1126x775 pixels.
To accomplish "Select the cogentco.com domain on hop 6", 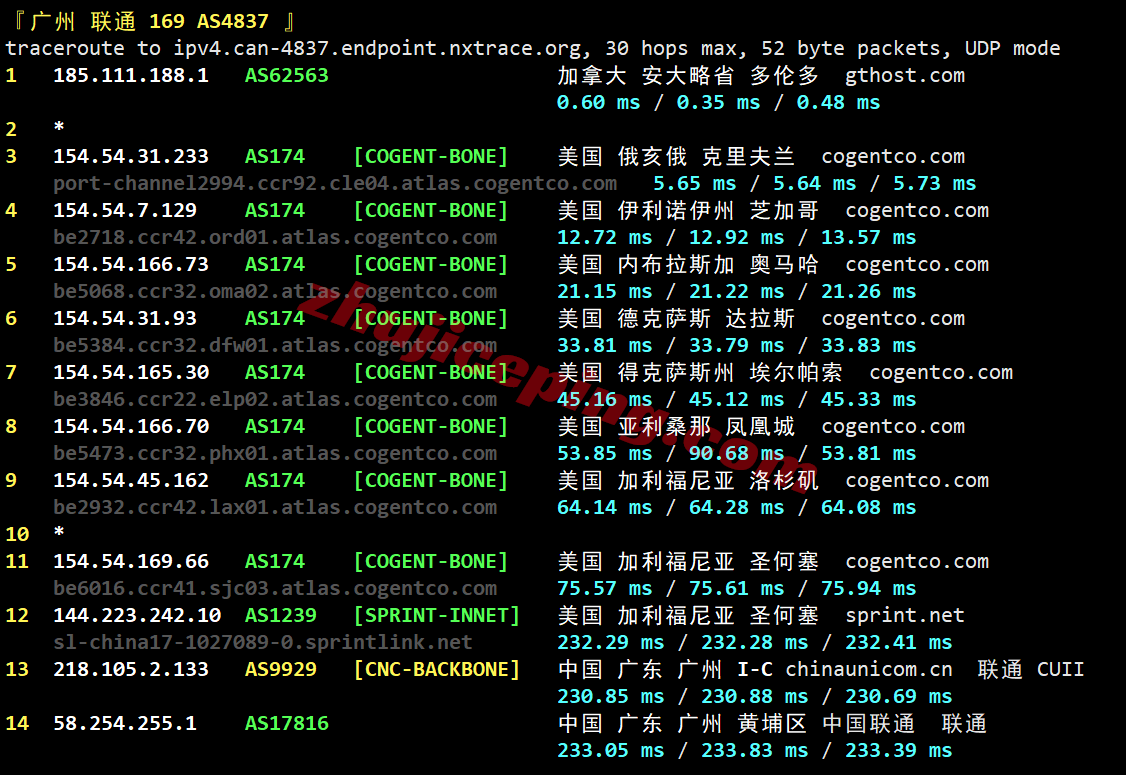I will 893,318.
